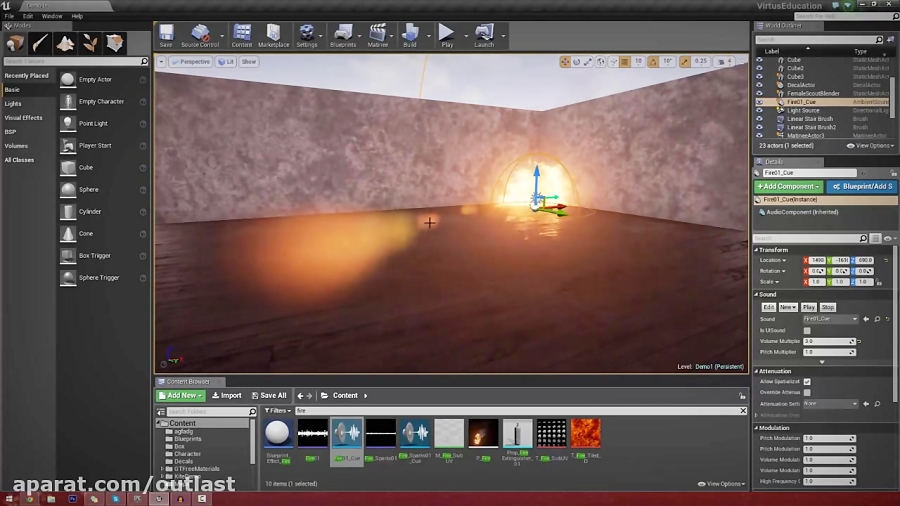Screen dimensions: 900x506
Task: Click the Save All button
Action: (269, 395)
